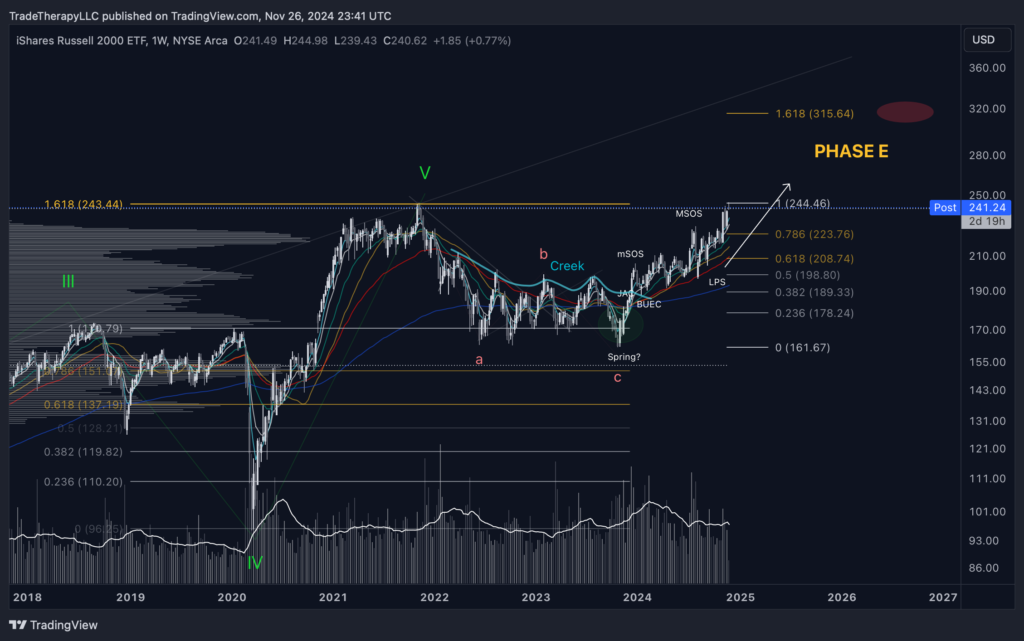
Task: Select the red wave 'a' marker
Action: [x=479, y=359]
